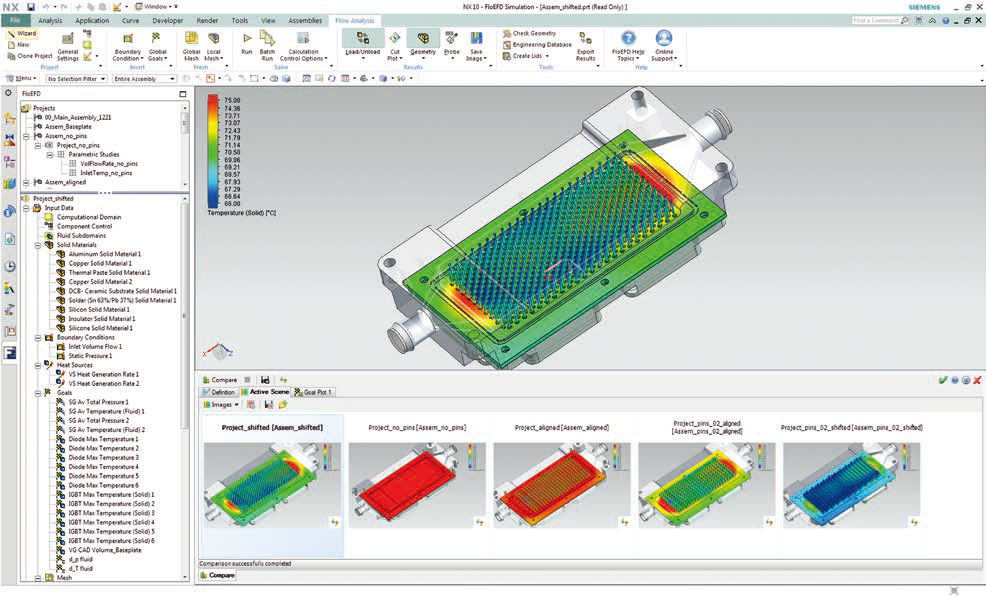Open the Window menu in title bar
This screenshot has width=986, height=596.
[156, 6]
